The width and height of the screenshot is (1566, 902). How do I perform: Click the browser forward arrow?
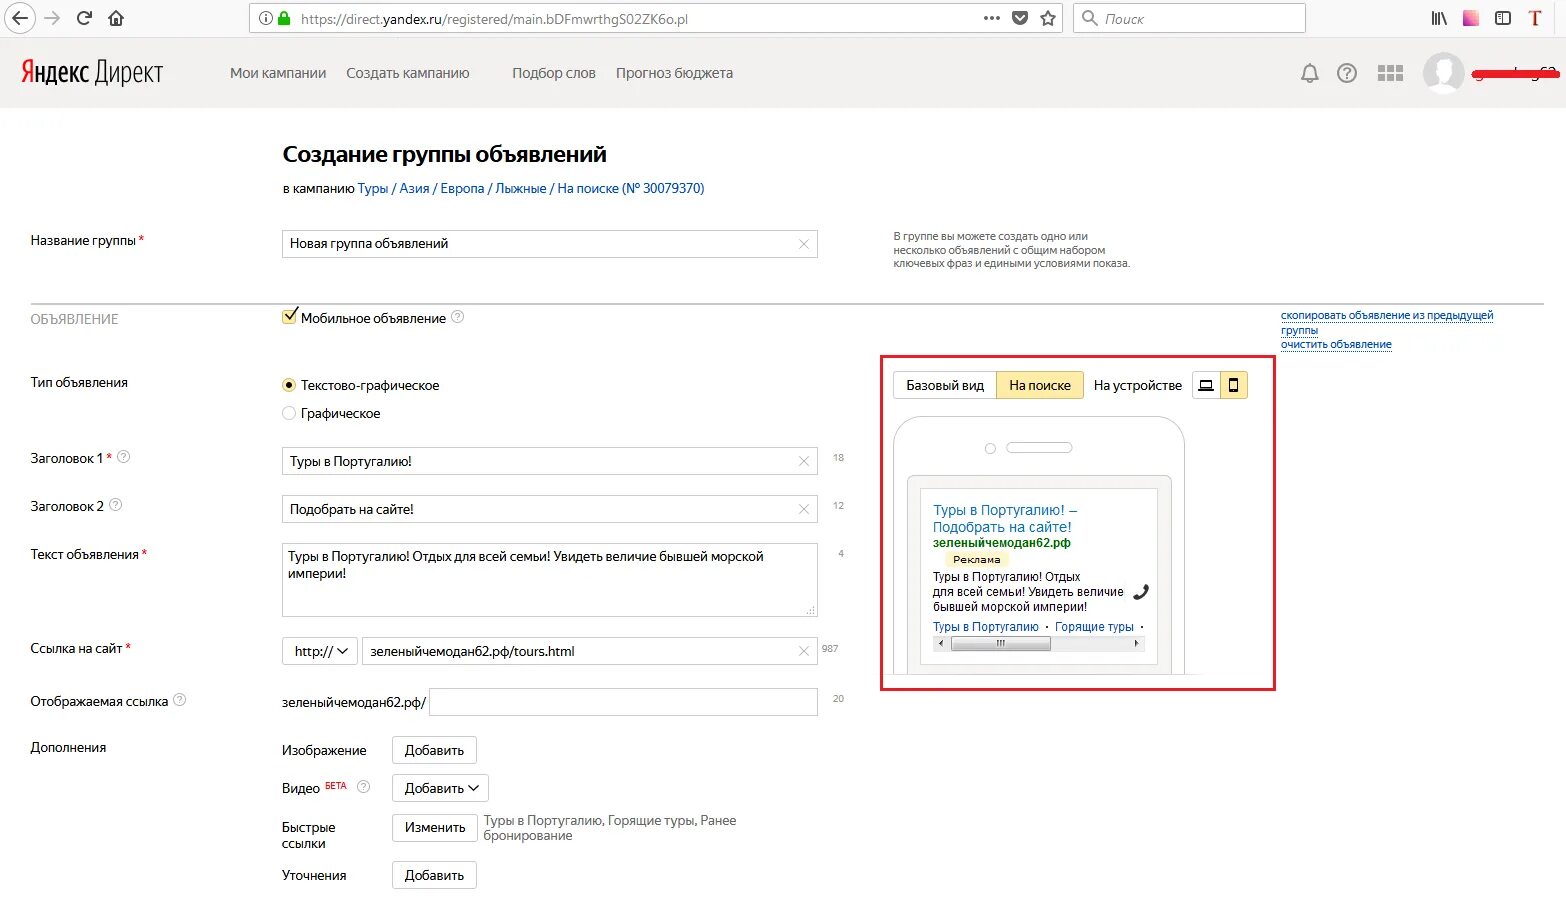pyautogui.click(x=52, y=18)
